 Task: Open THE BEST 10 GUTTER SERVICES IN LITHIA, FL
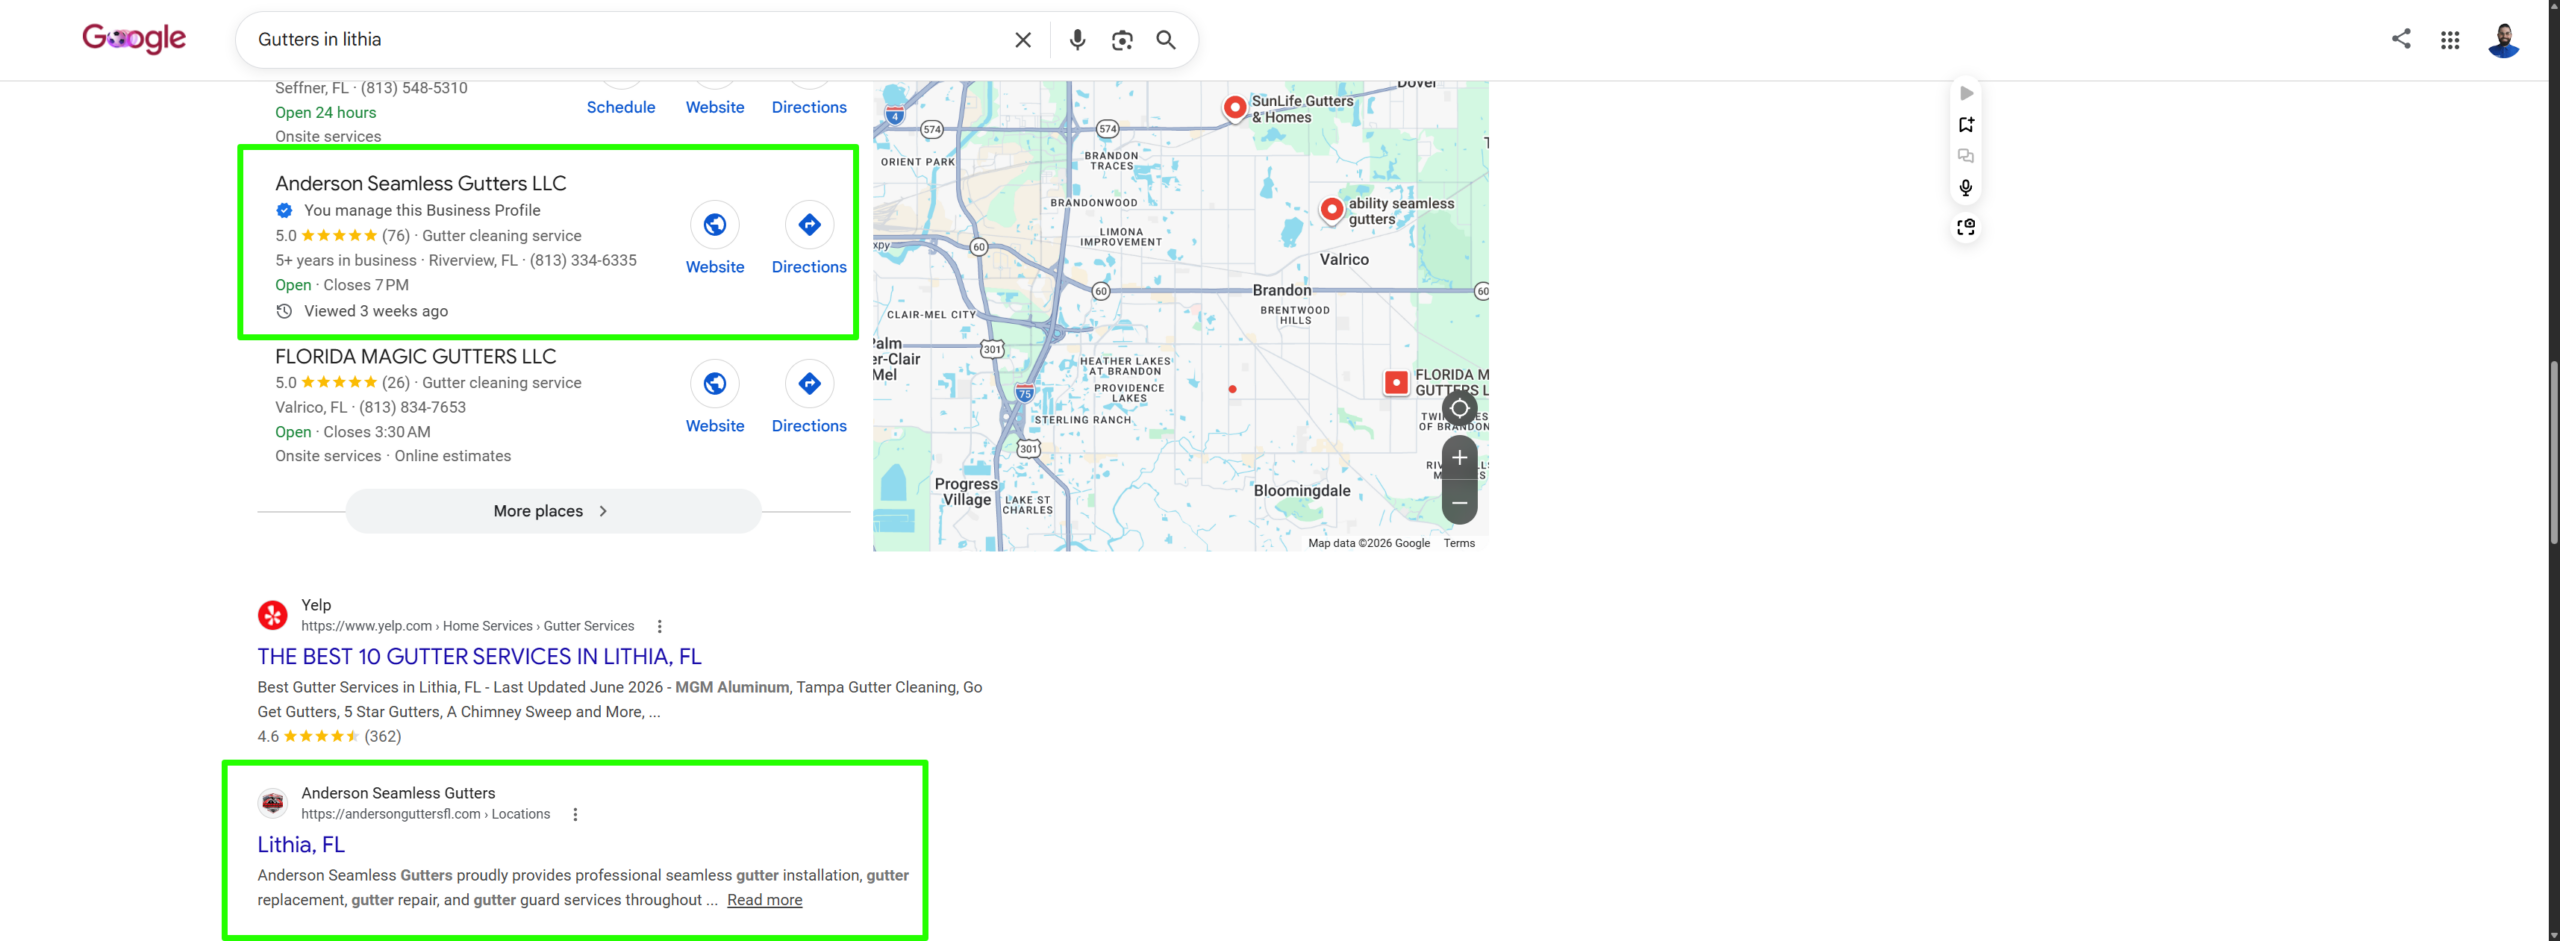[480, 656]
